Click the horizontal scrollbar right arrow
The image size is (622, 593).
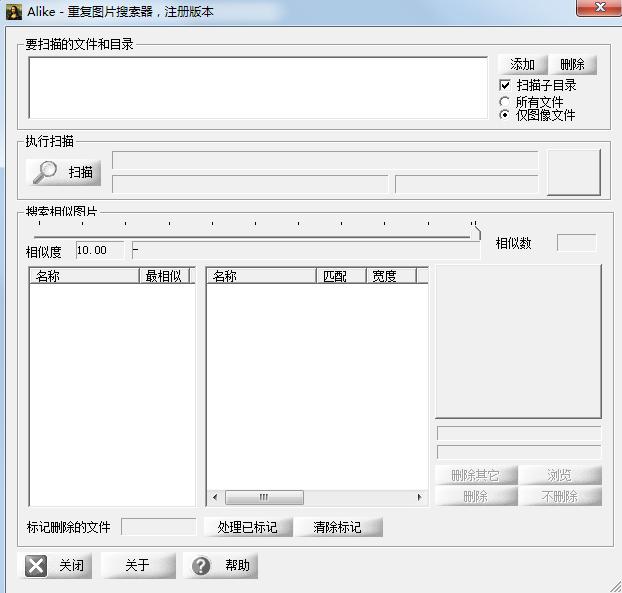coord(420,497)
